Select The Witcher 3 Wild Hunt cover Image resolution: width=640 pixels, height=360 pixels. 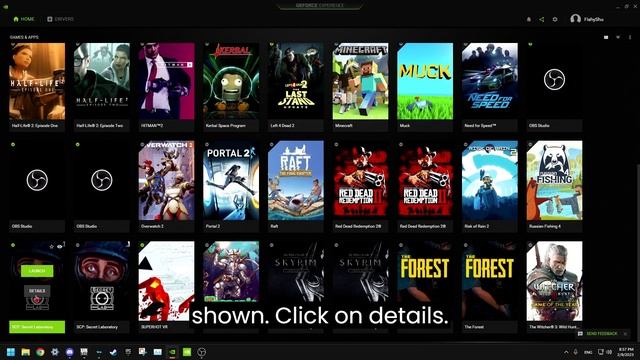point(554,281)
